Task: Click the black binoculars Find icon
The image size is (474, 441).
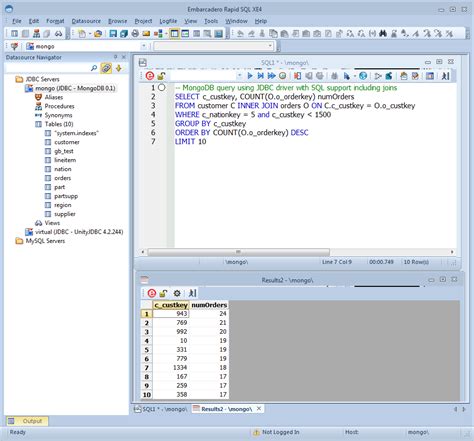Action: 383,33
